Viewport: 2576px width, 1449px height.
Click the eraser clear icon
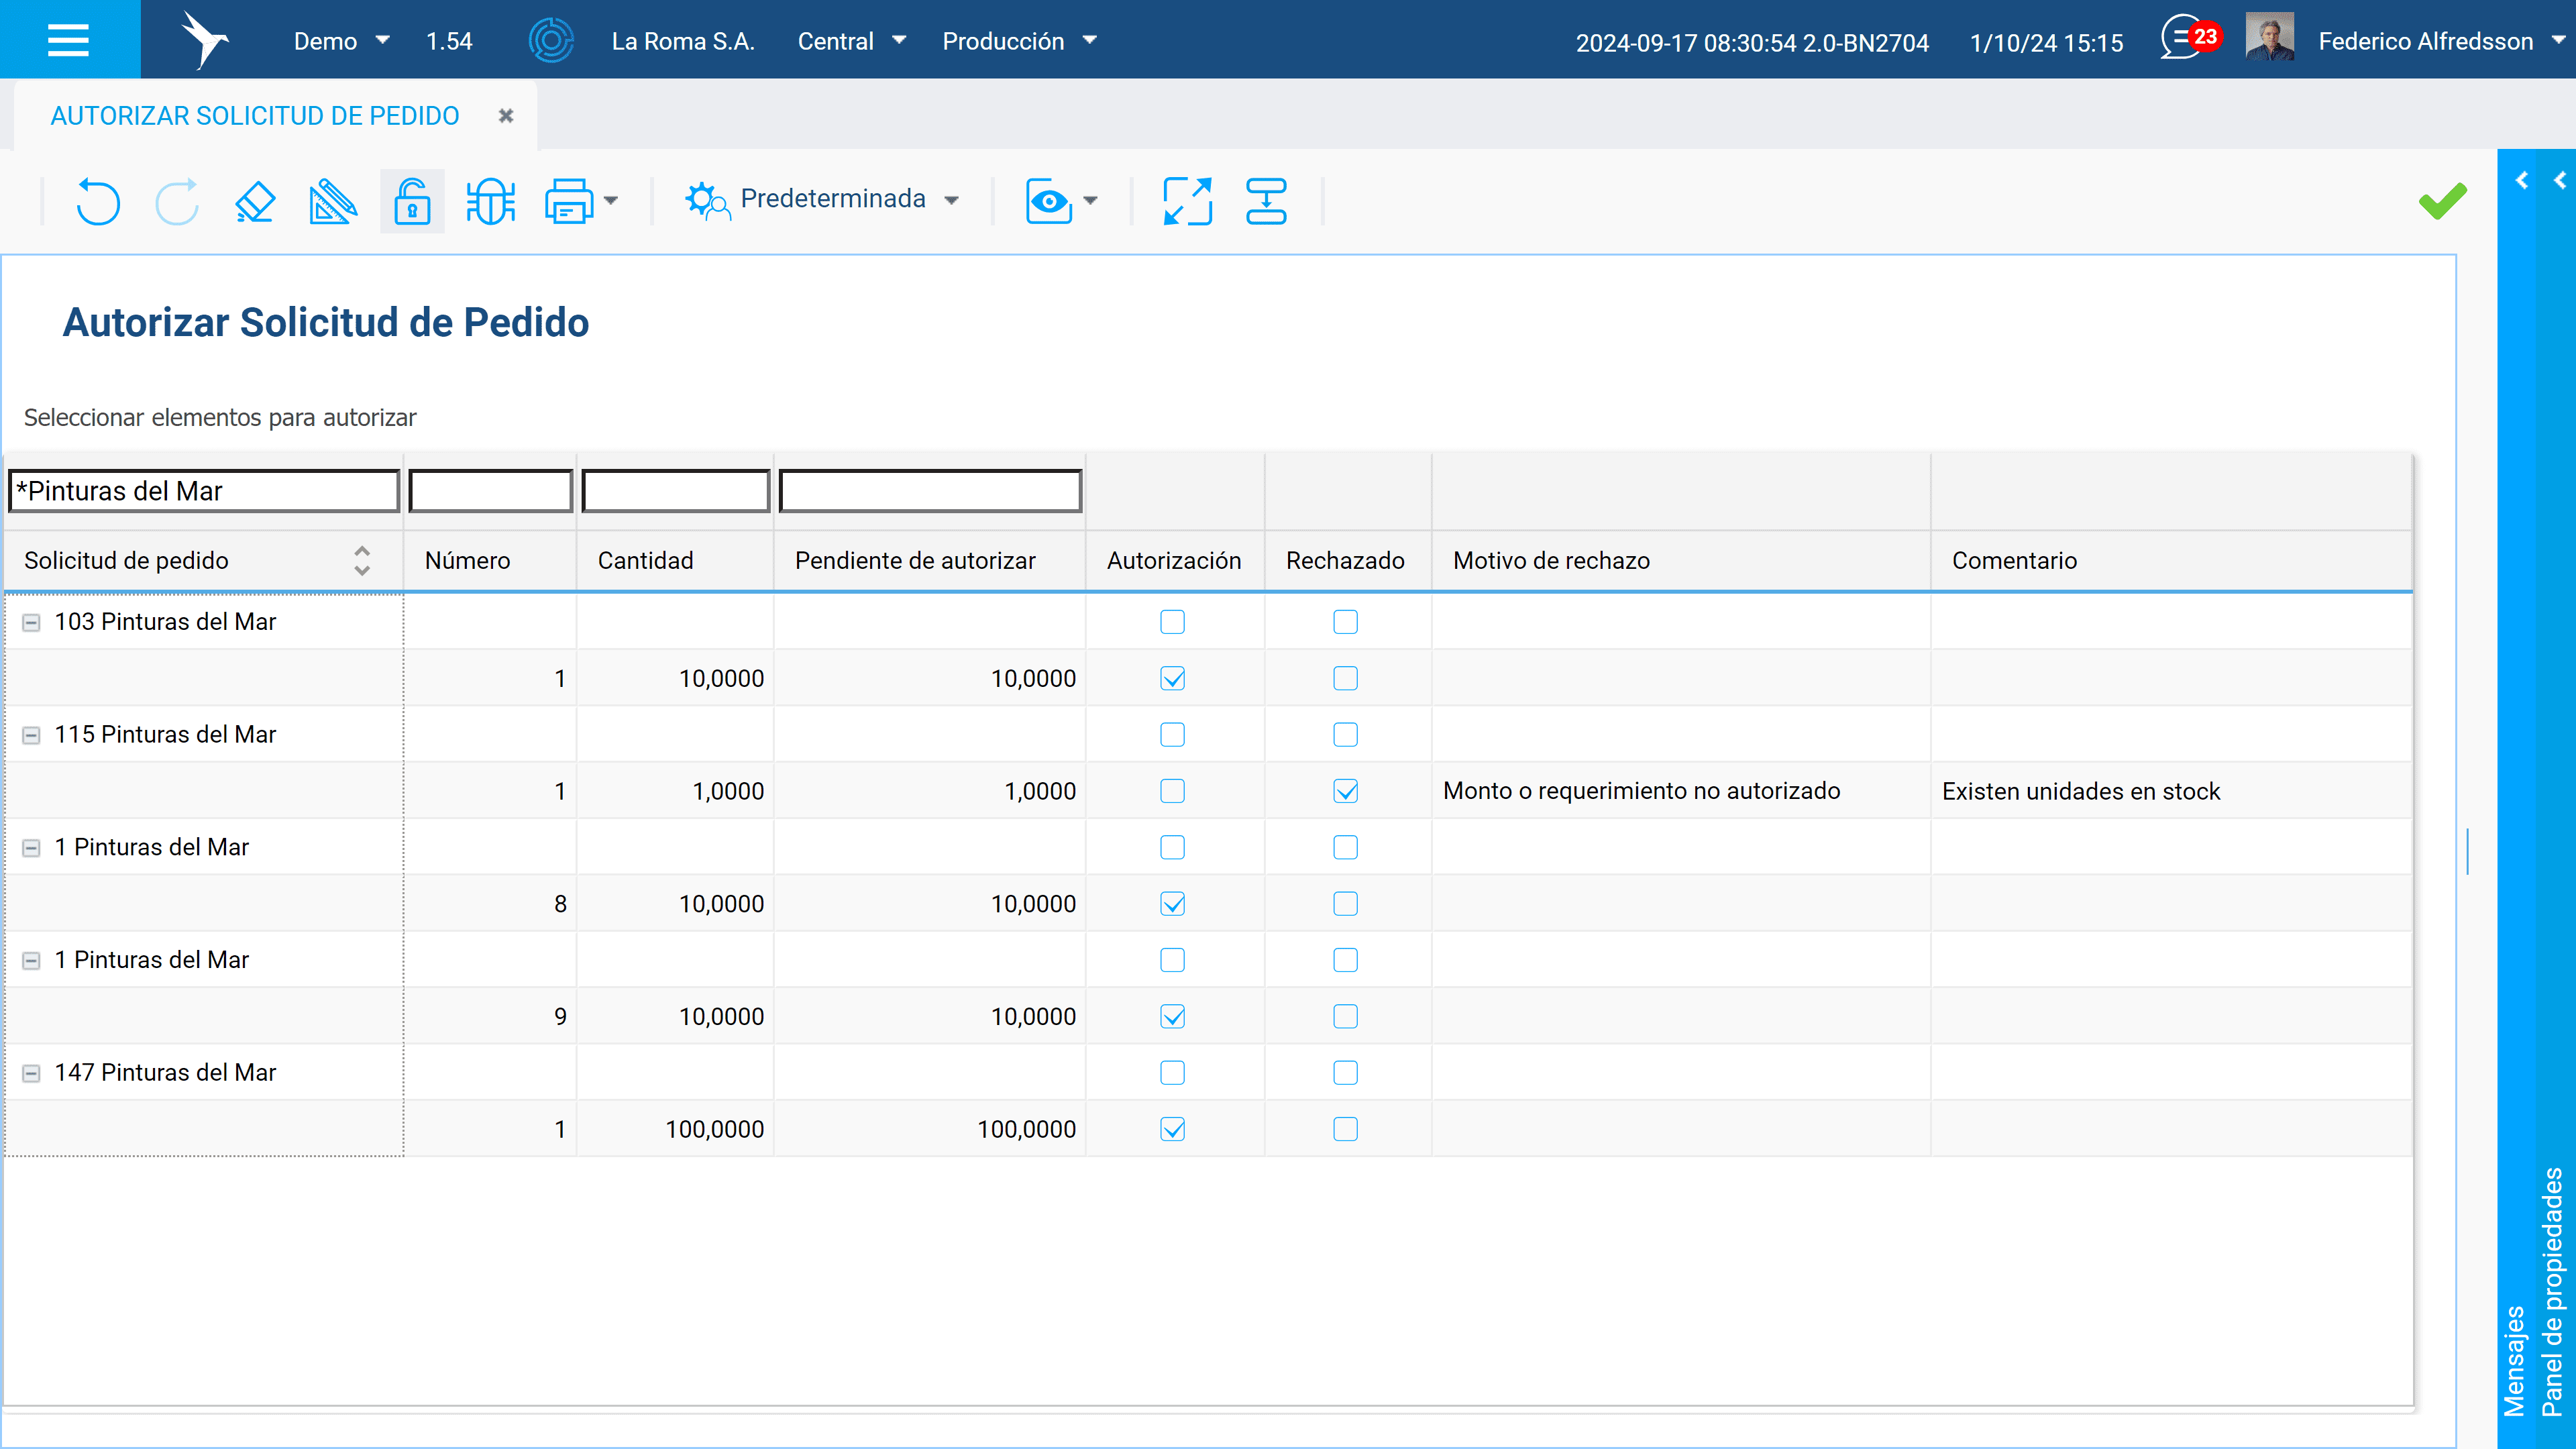point(255,201)
